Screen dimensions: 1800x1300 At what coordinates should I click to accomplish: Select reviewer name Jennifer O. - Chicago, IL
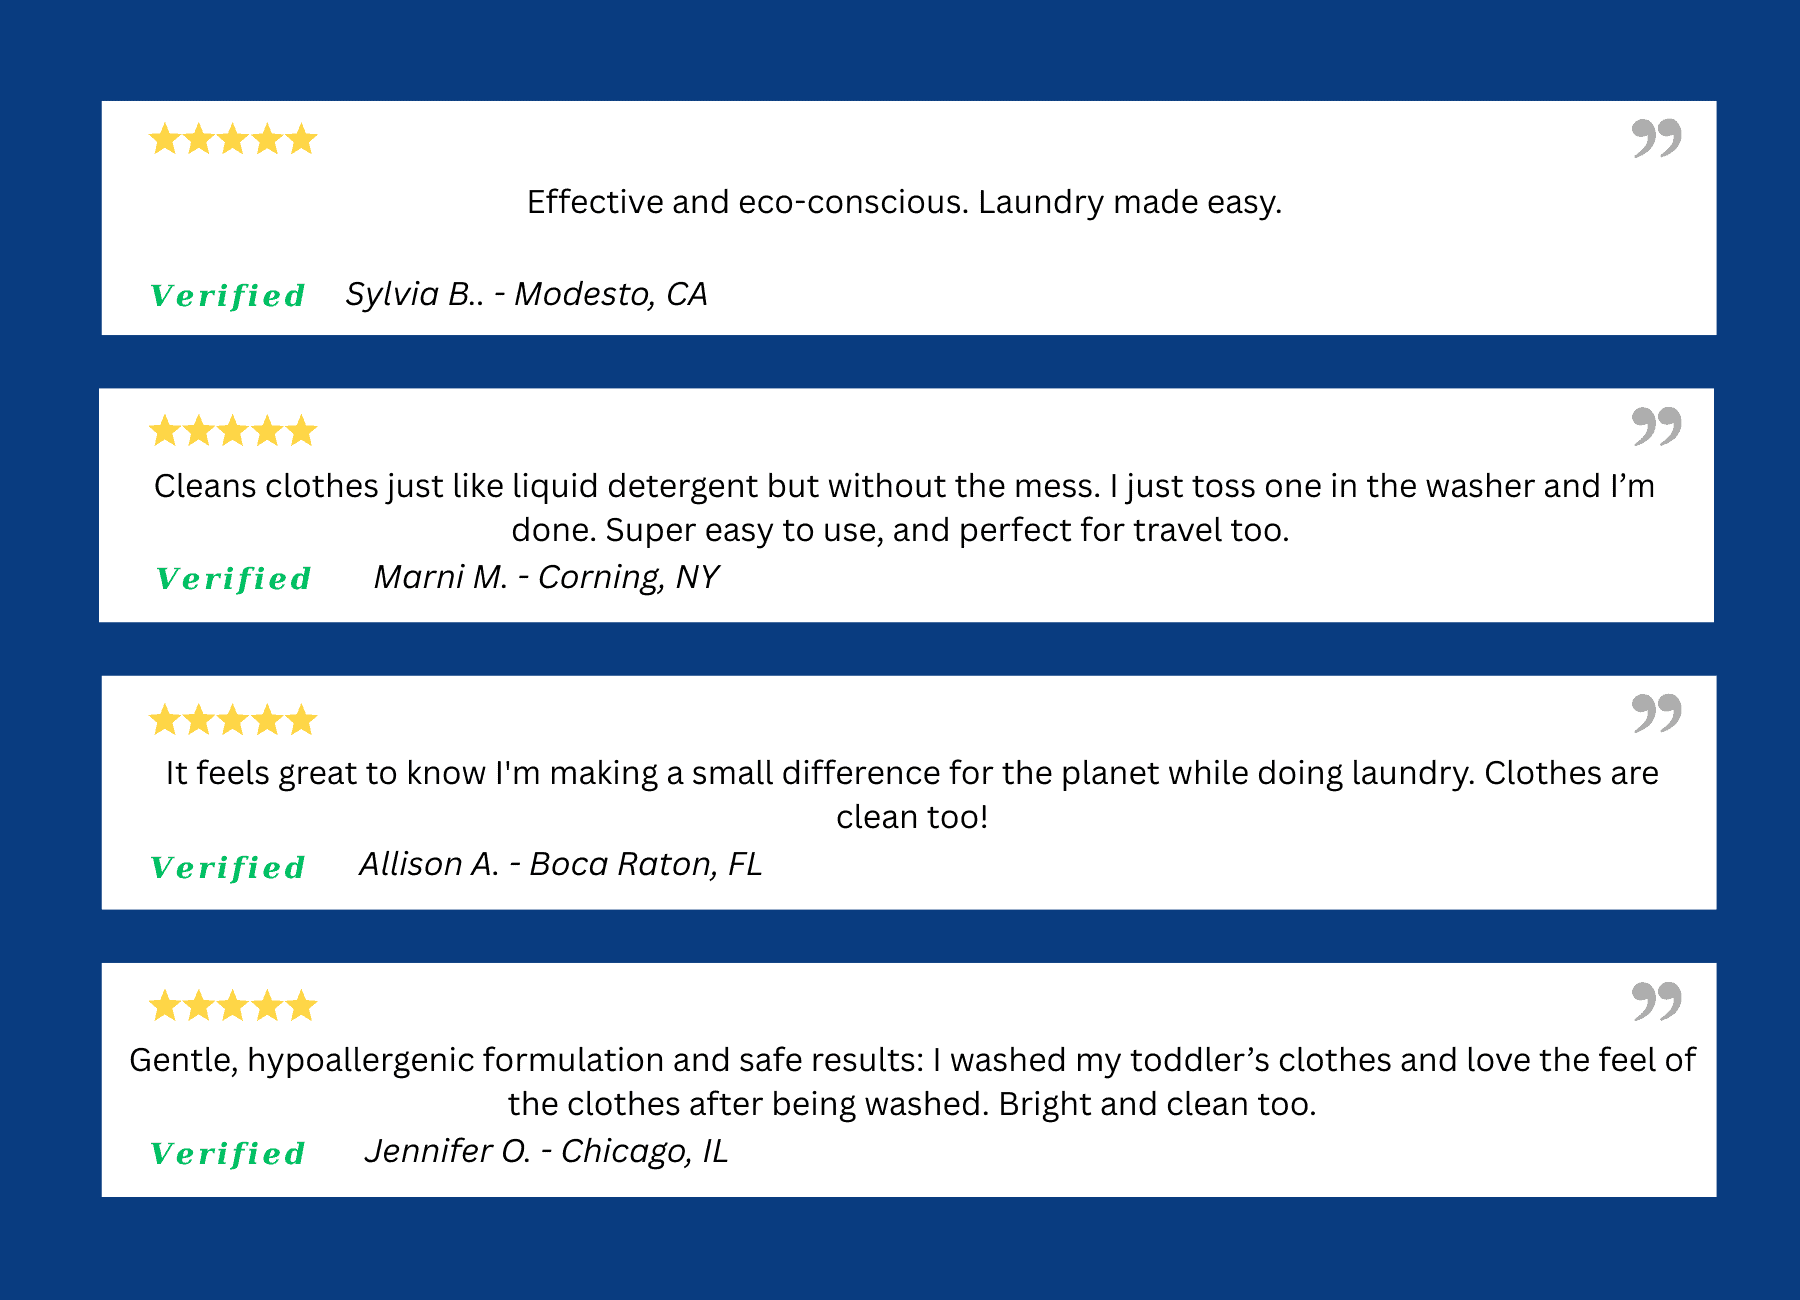(546, 1151)
